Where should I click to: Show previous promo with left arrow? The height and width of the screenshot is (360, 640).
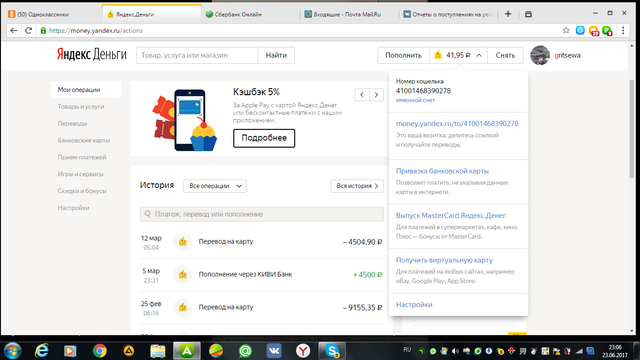(362, 95)
